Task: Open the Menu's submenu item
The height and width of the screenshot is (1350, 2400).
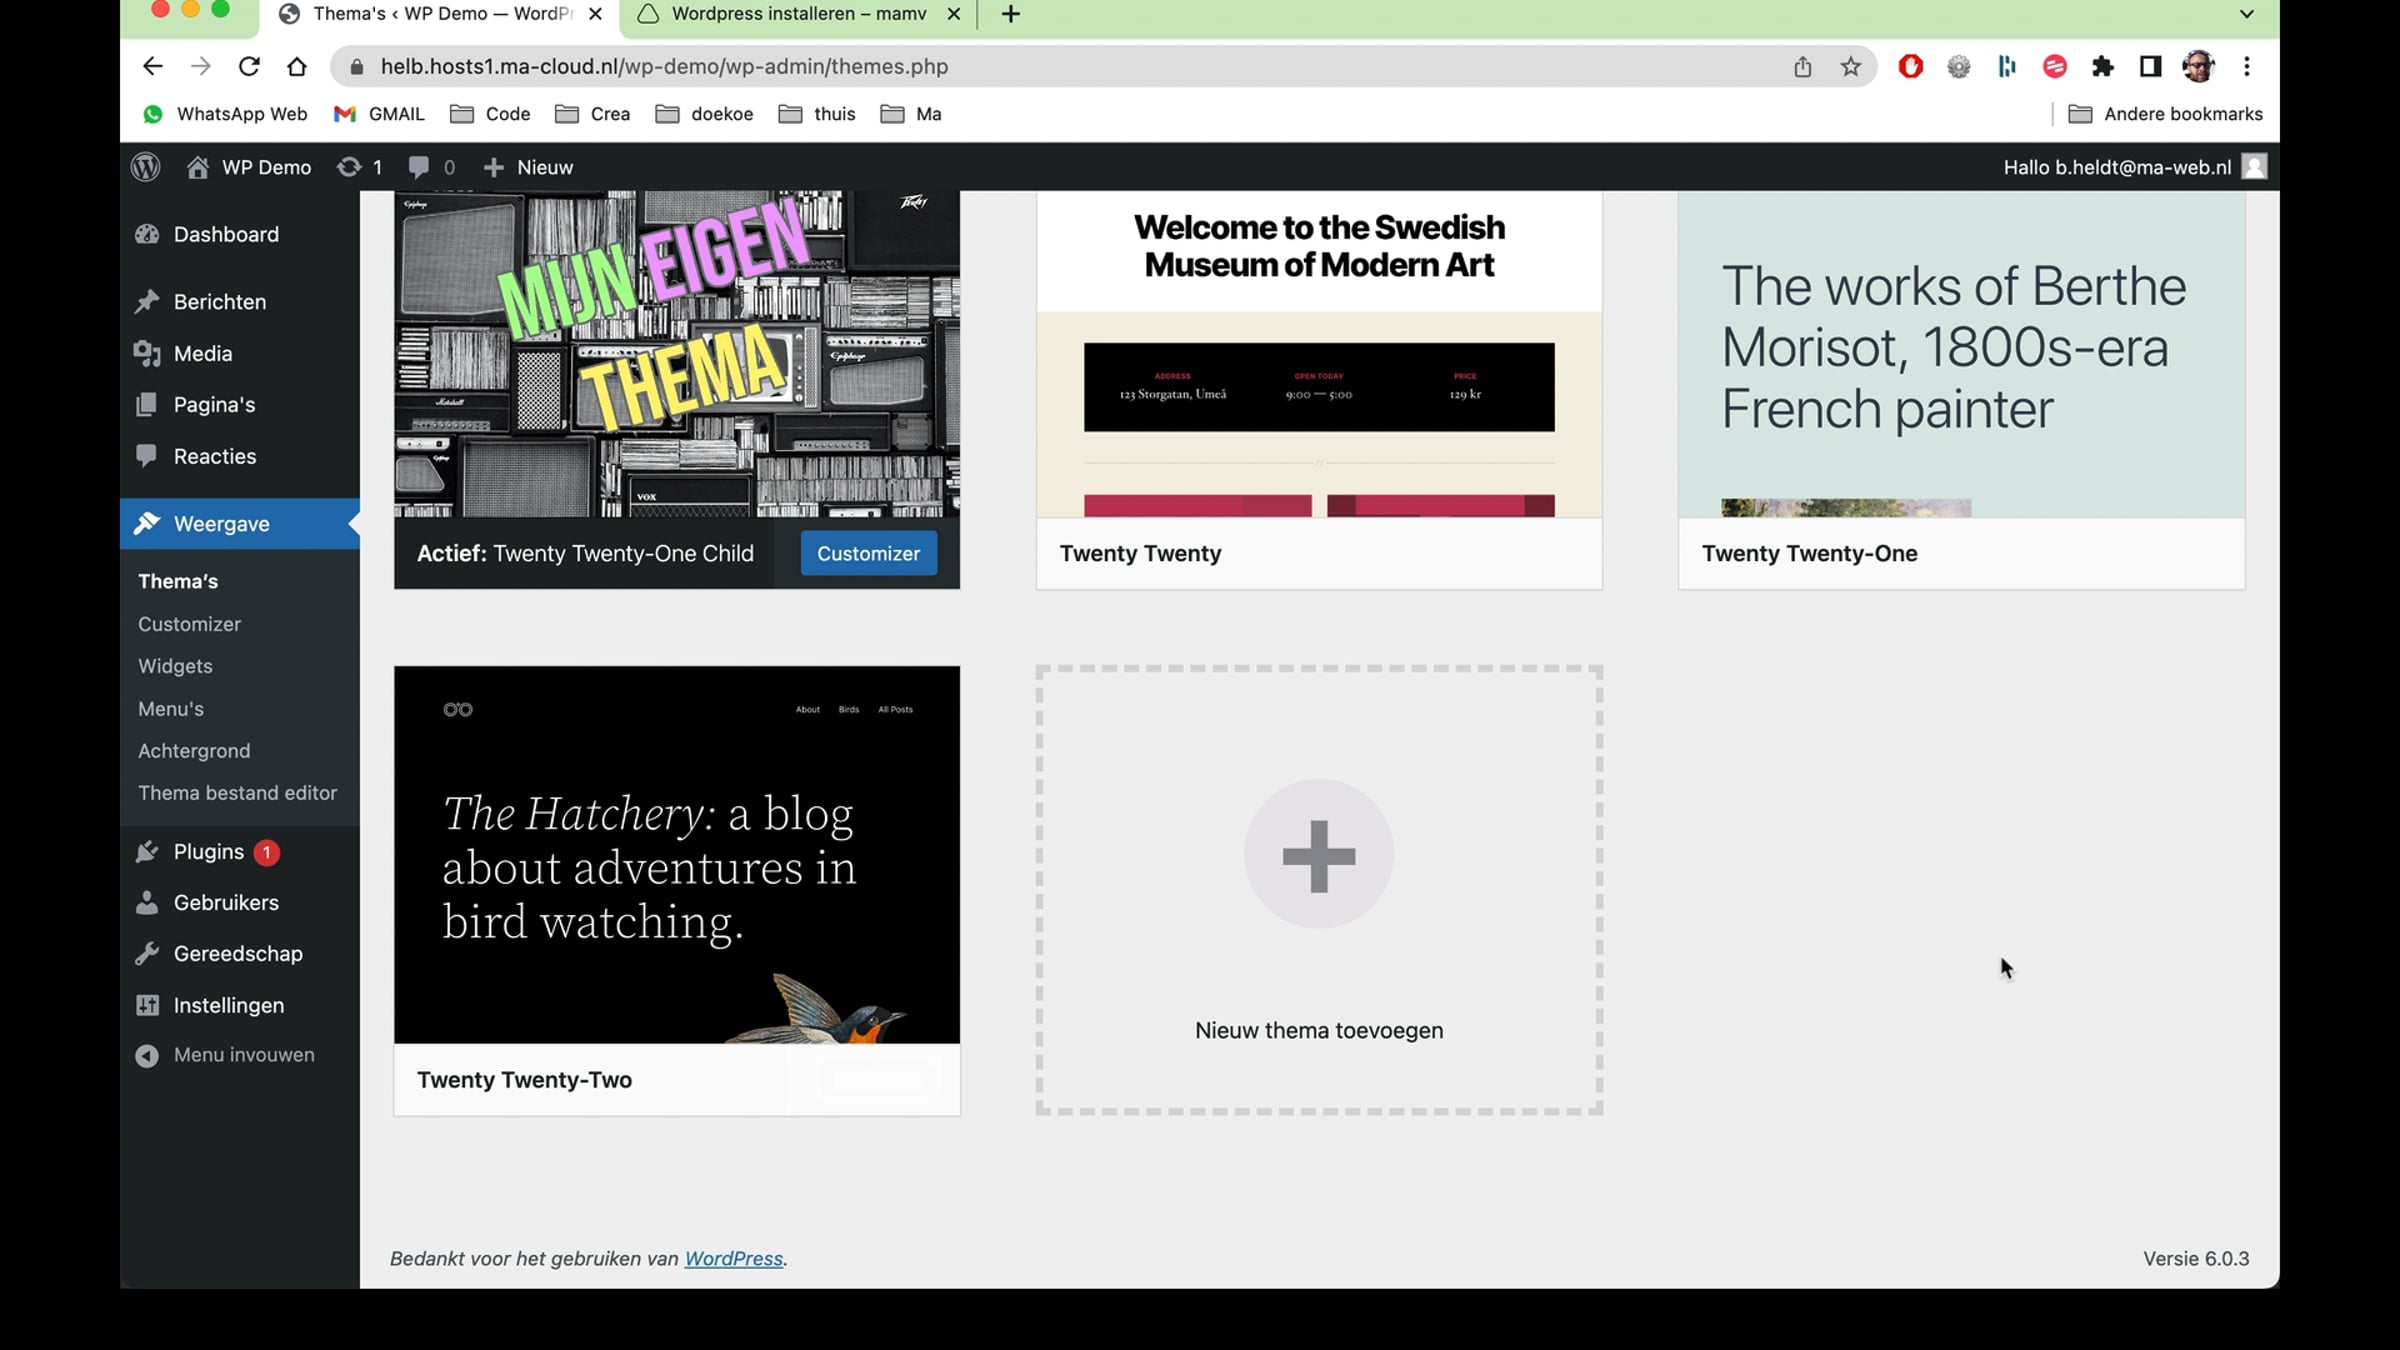Action: 171,709
